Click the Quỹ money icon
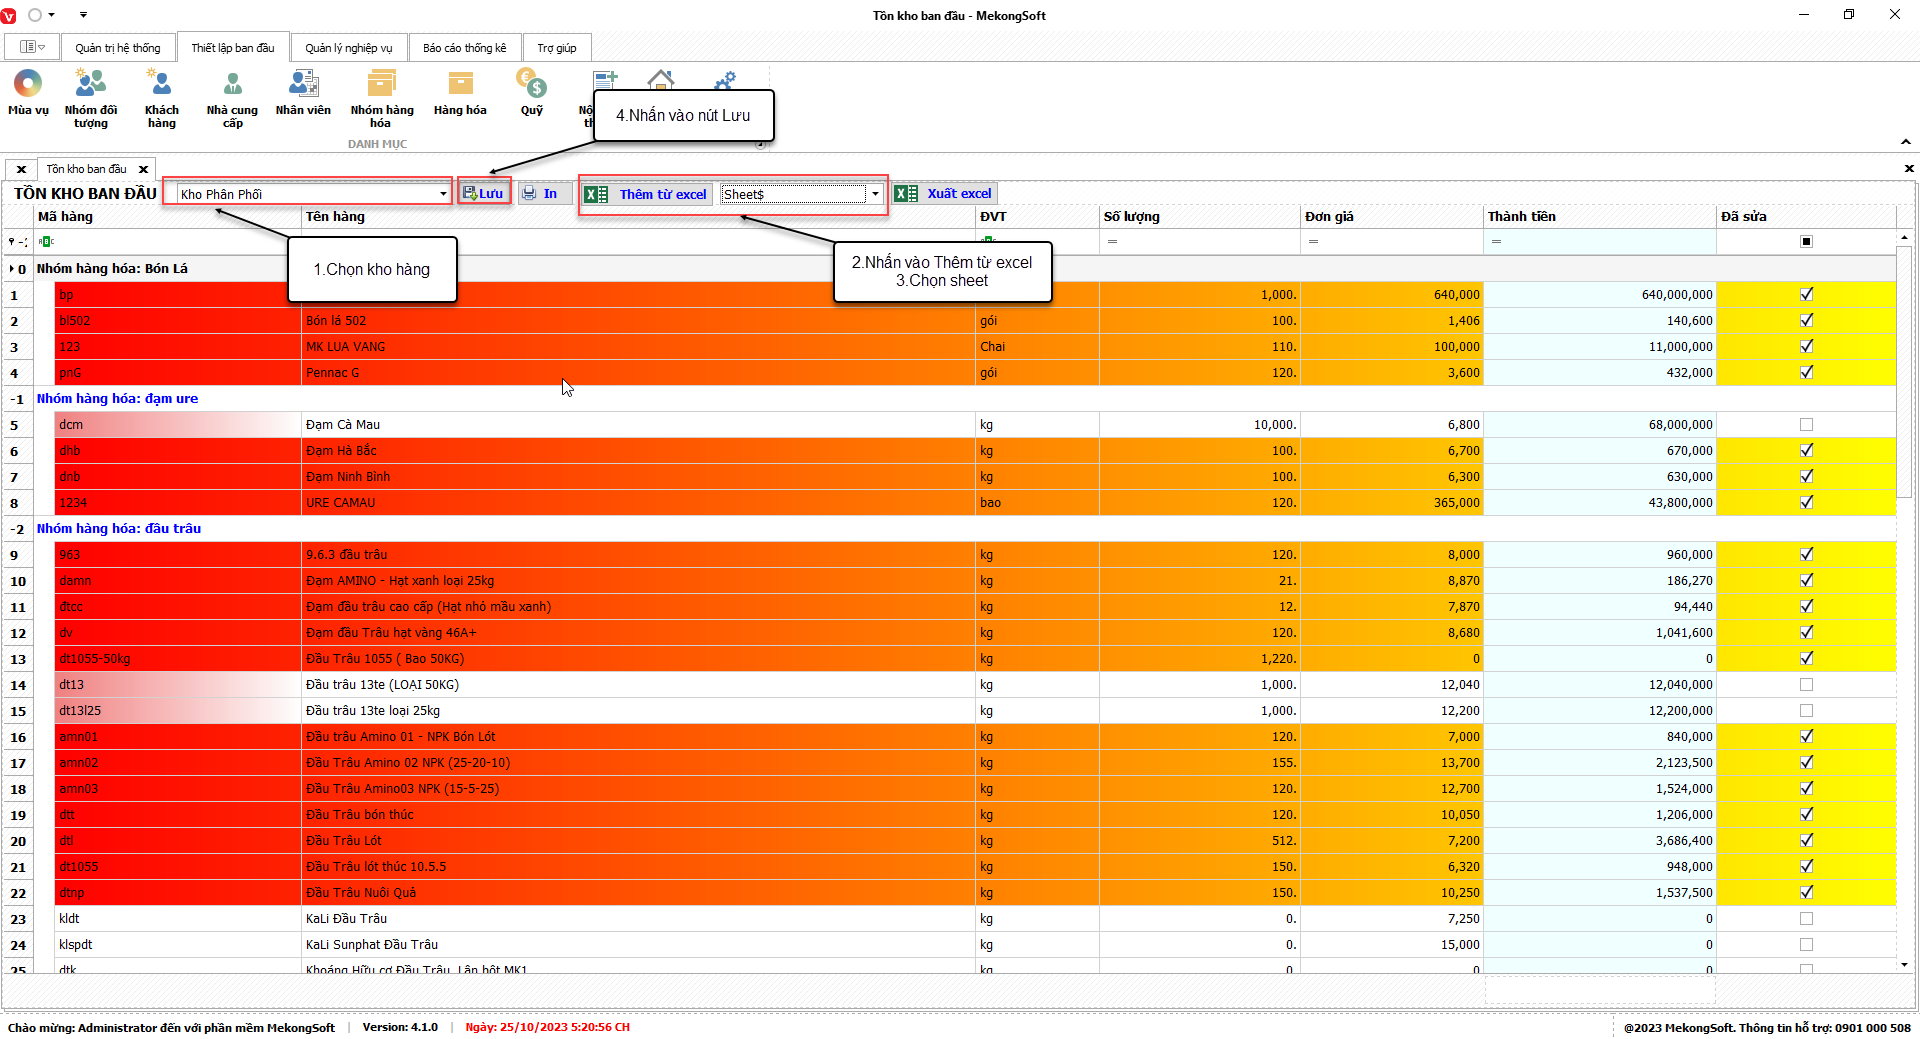 [x=531, y=85]
